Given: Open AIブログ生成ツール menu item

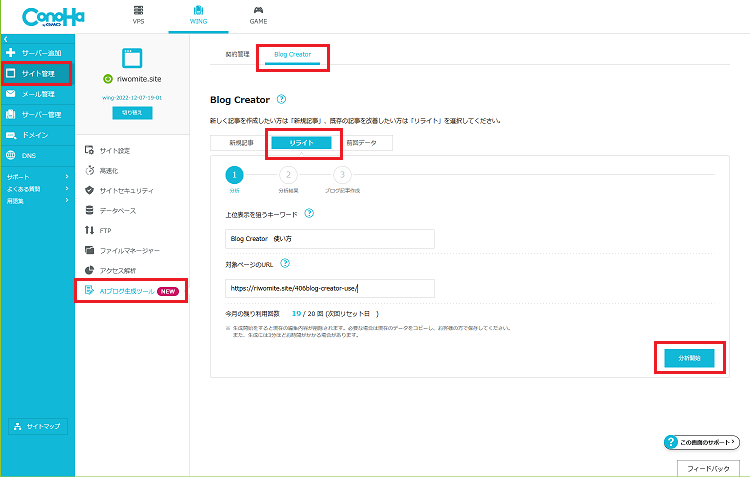Looking at the screenshot, I should [131, 291].
